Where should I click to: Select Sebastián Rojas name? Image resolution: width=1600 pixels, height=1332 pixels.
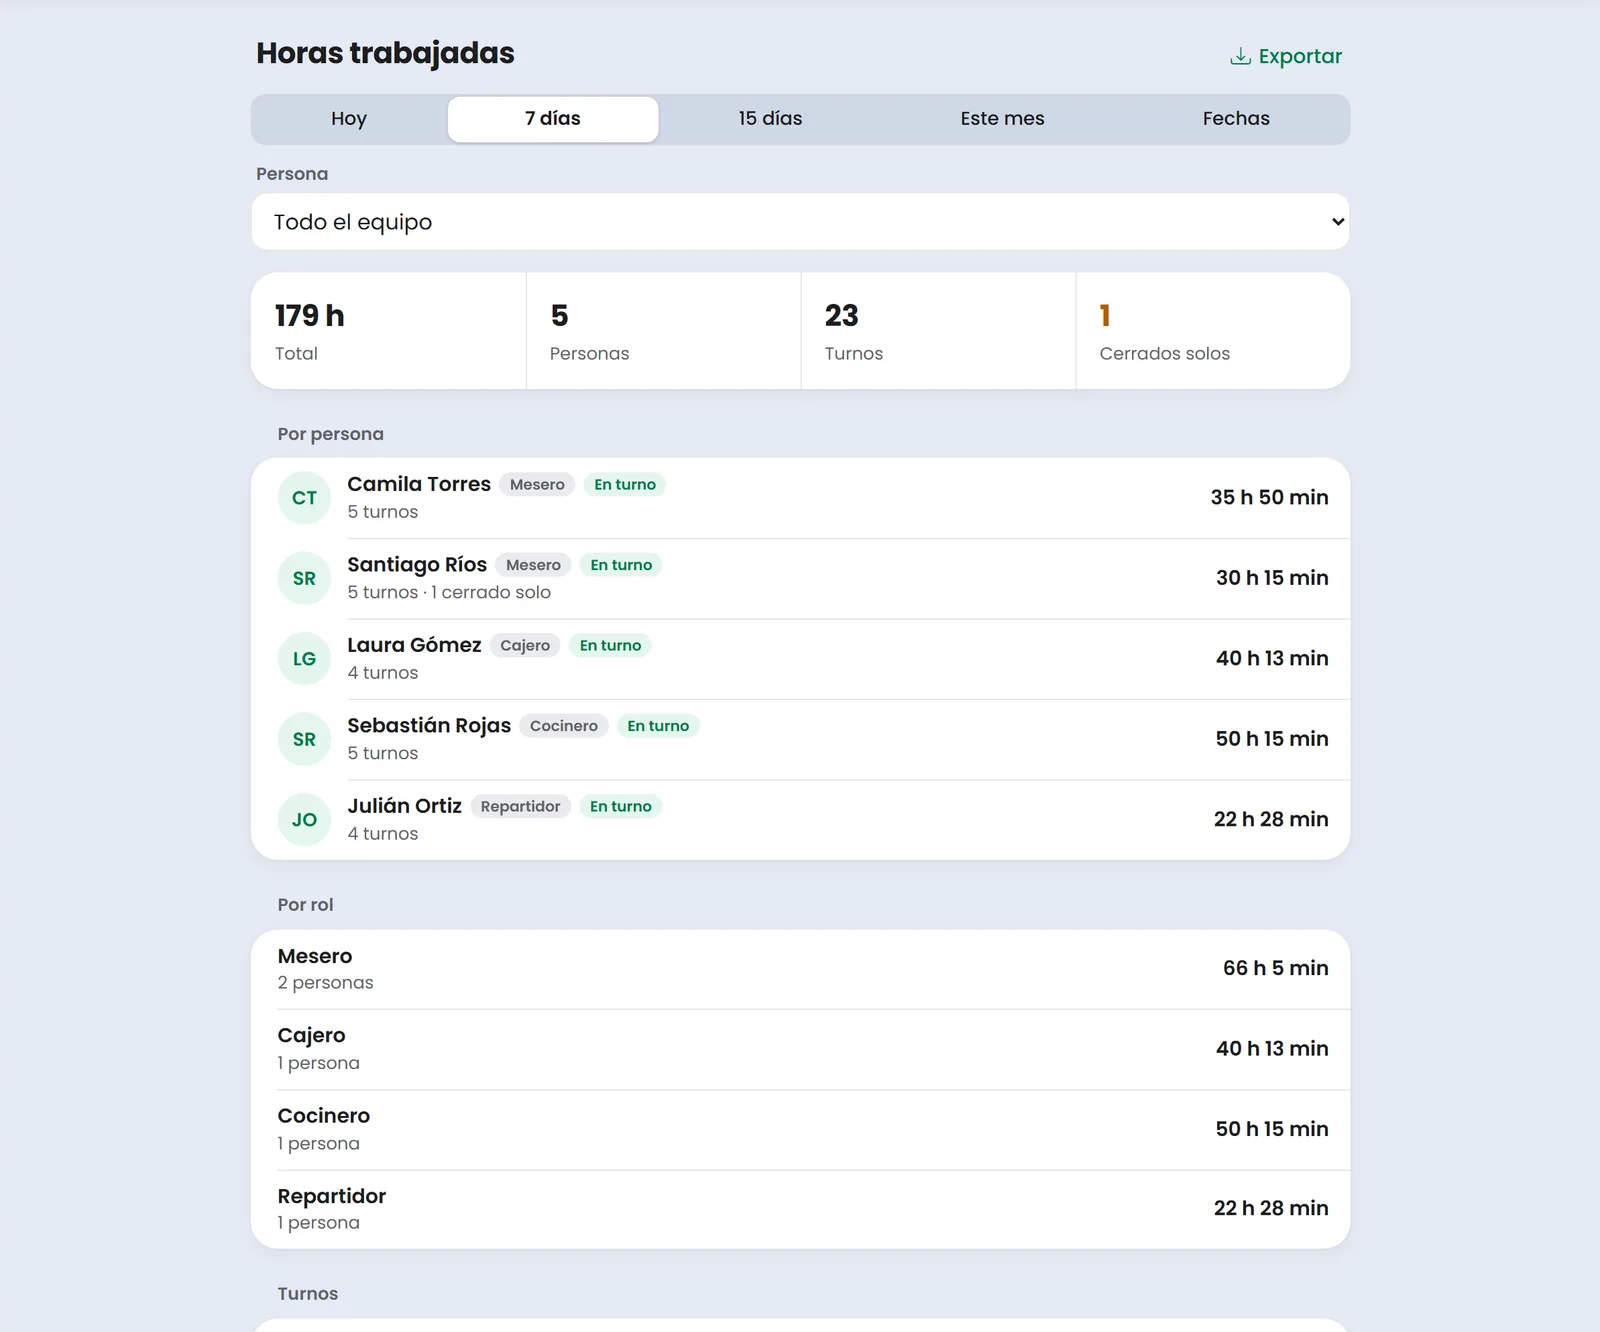point(429,726)
